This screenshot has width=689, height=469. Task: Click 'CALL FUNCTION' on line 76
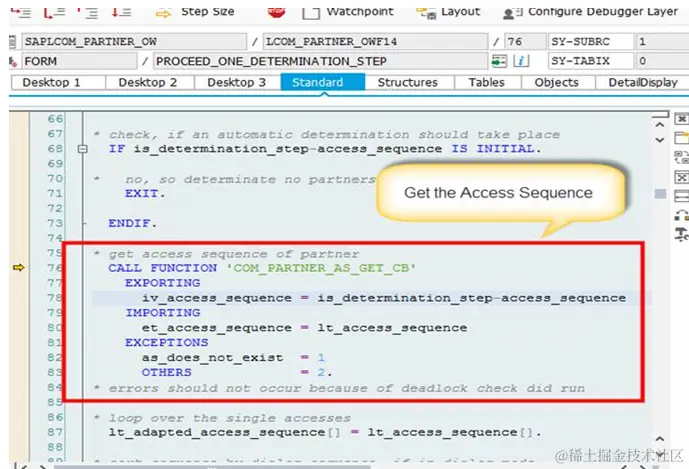(163, 268)
